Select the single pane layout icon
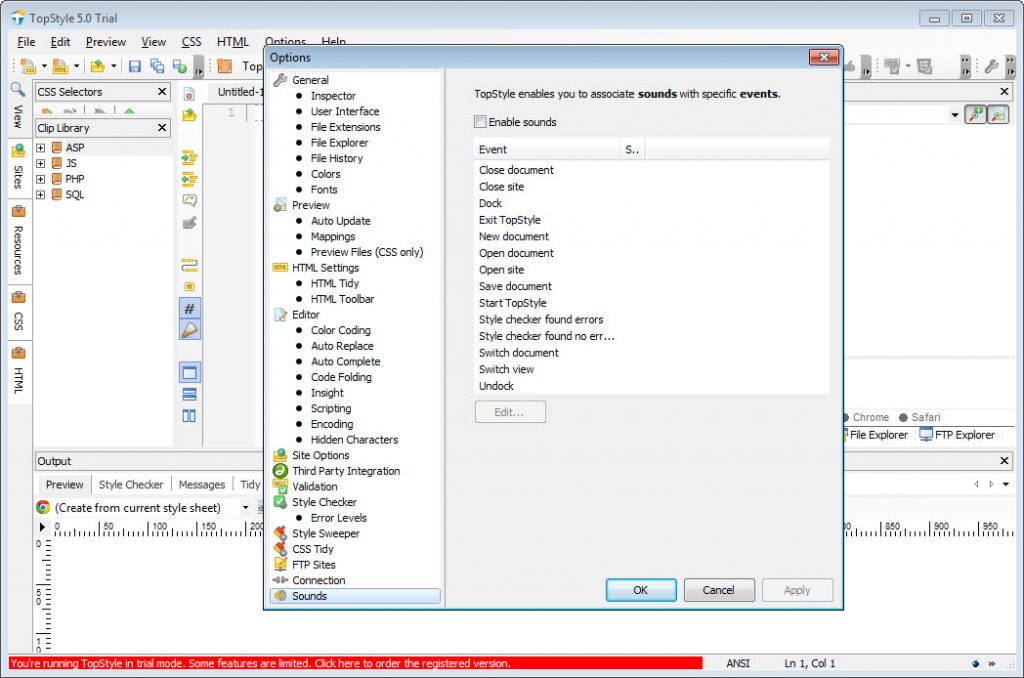Image resolution: width=1024 pixels, height=678 pixels. 189,373
